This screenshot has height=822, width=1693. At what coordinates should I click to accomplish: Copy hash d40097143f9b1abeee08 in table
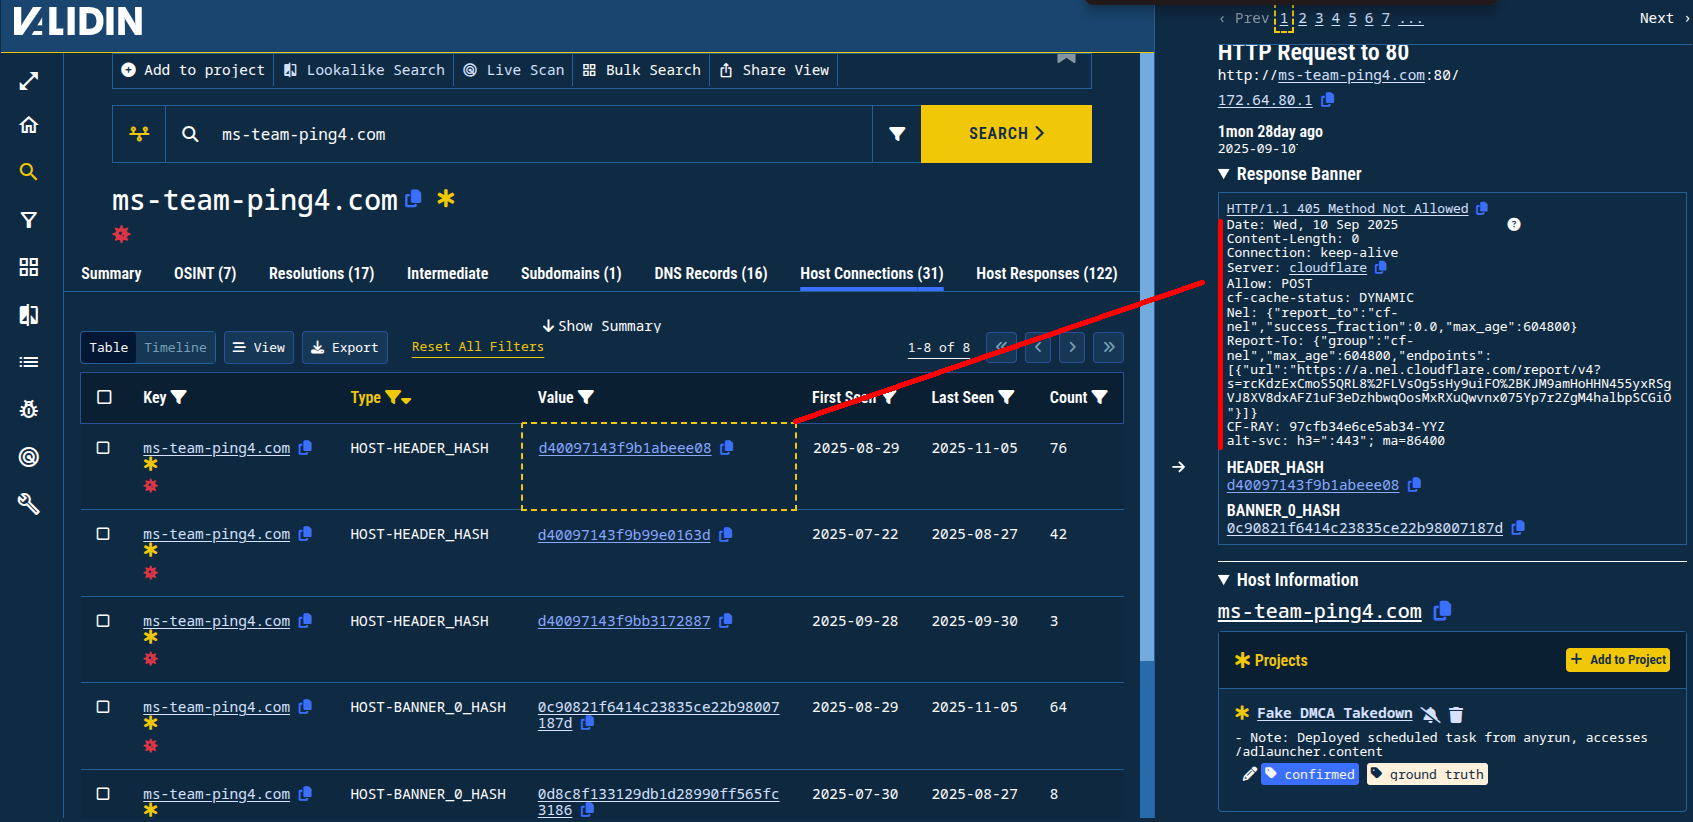[x=727, y=448]
